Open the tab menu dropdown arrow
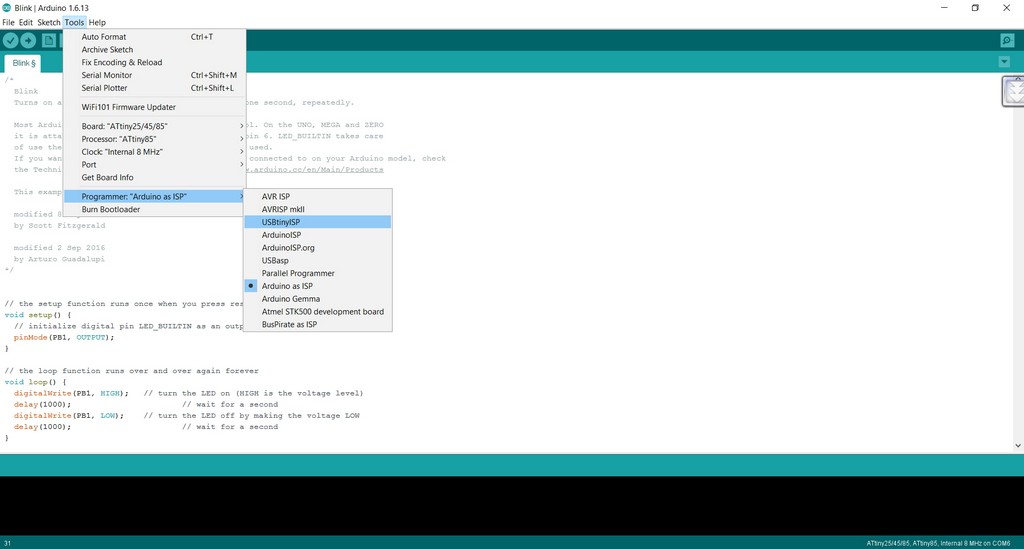The width and height of the screenshot is (1024, 549). pyautogui.click(x=1004, y=62)
